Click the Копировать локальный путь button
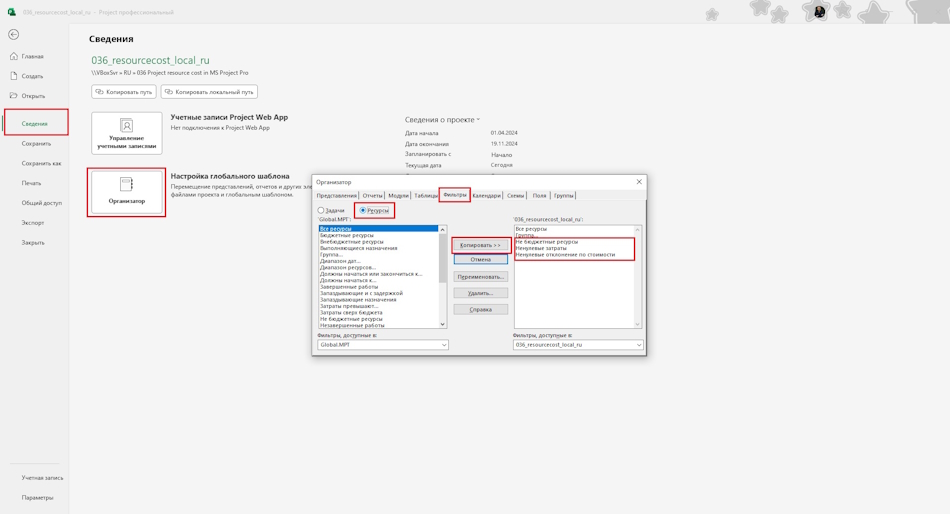Screen dimensions: 950x514 209,92
